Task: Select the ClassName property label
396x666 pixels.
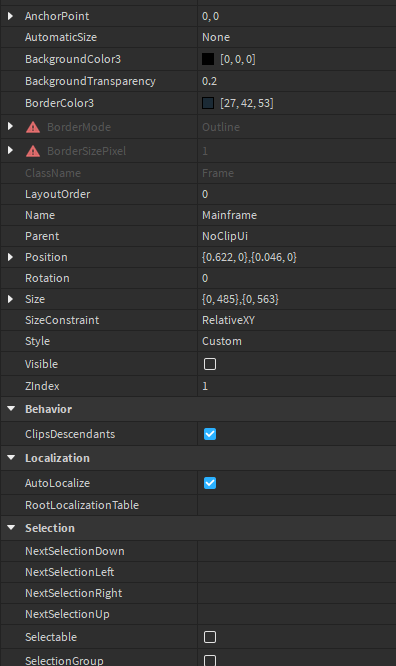Action: pos(53,173)
